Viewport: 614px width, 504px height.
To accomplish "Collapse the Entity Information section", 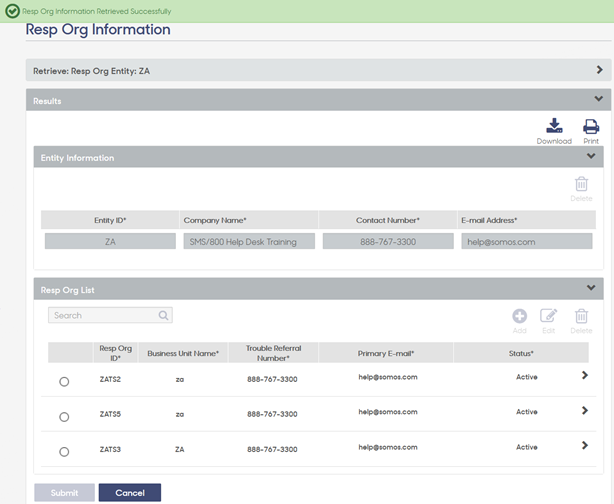I will (591, 156).
